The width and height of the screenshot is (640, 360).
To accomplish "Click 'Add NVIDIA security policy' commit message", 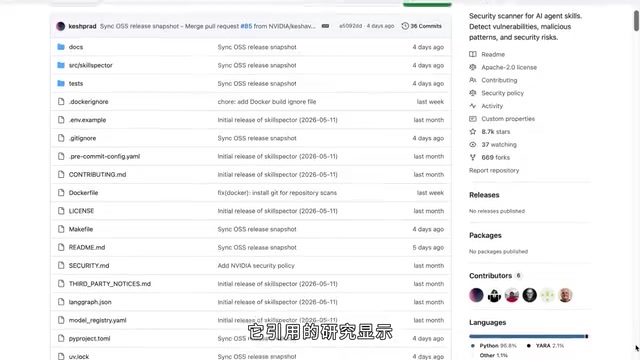I will 256,266.
